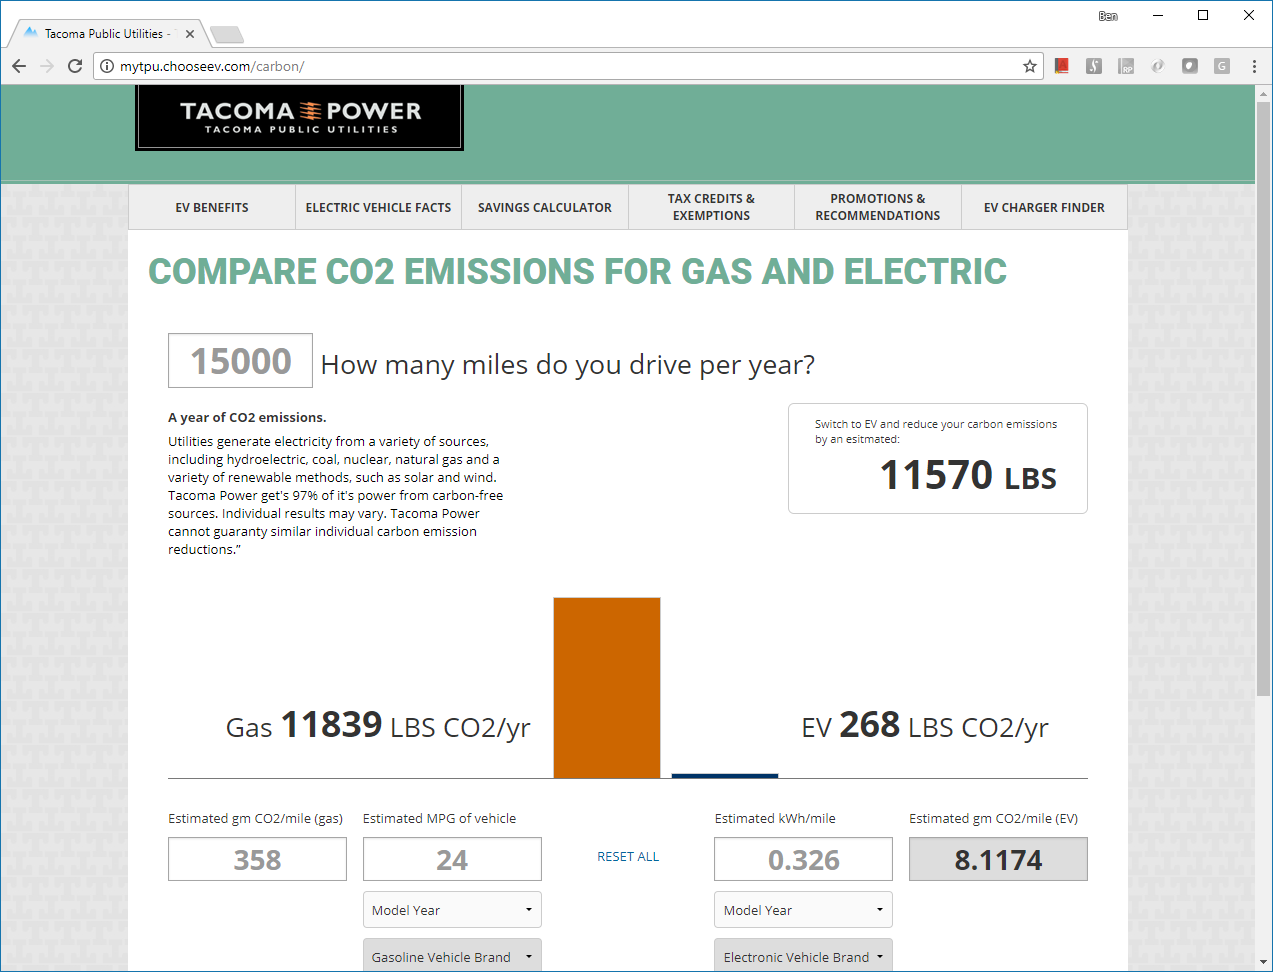Click the site information icon in the address bar
Viewport: 1273px width, 972px height.
pos(107,66)
